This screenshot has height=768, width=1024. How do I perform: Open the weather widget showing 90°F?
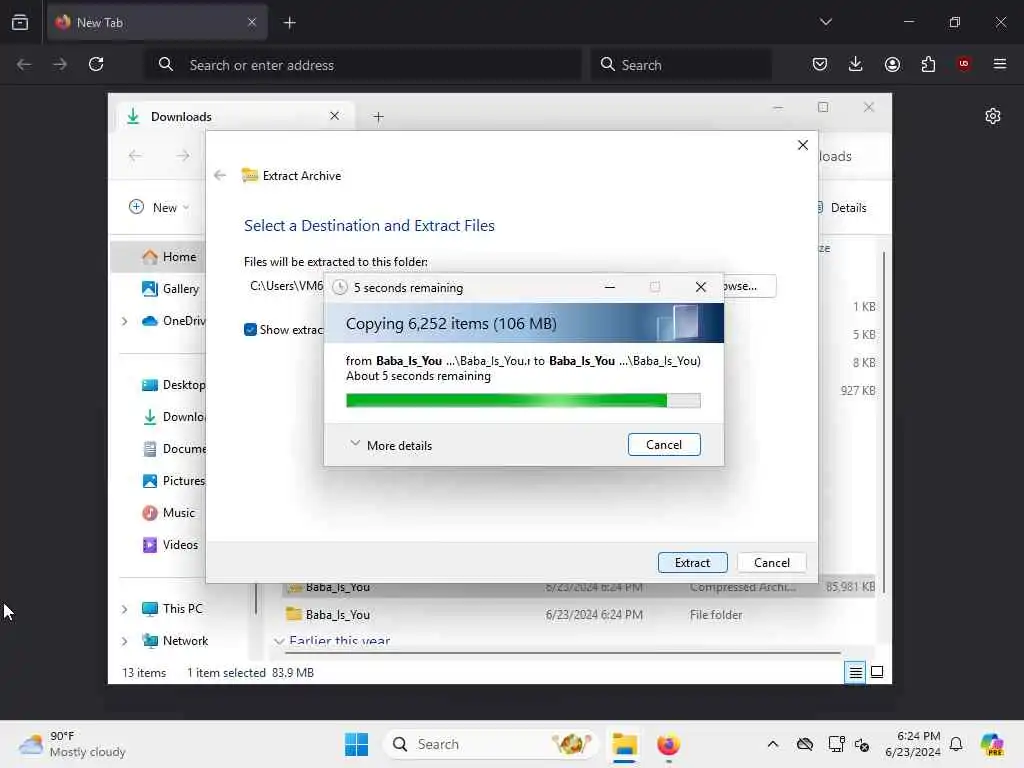point(72,744)
